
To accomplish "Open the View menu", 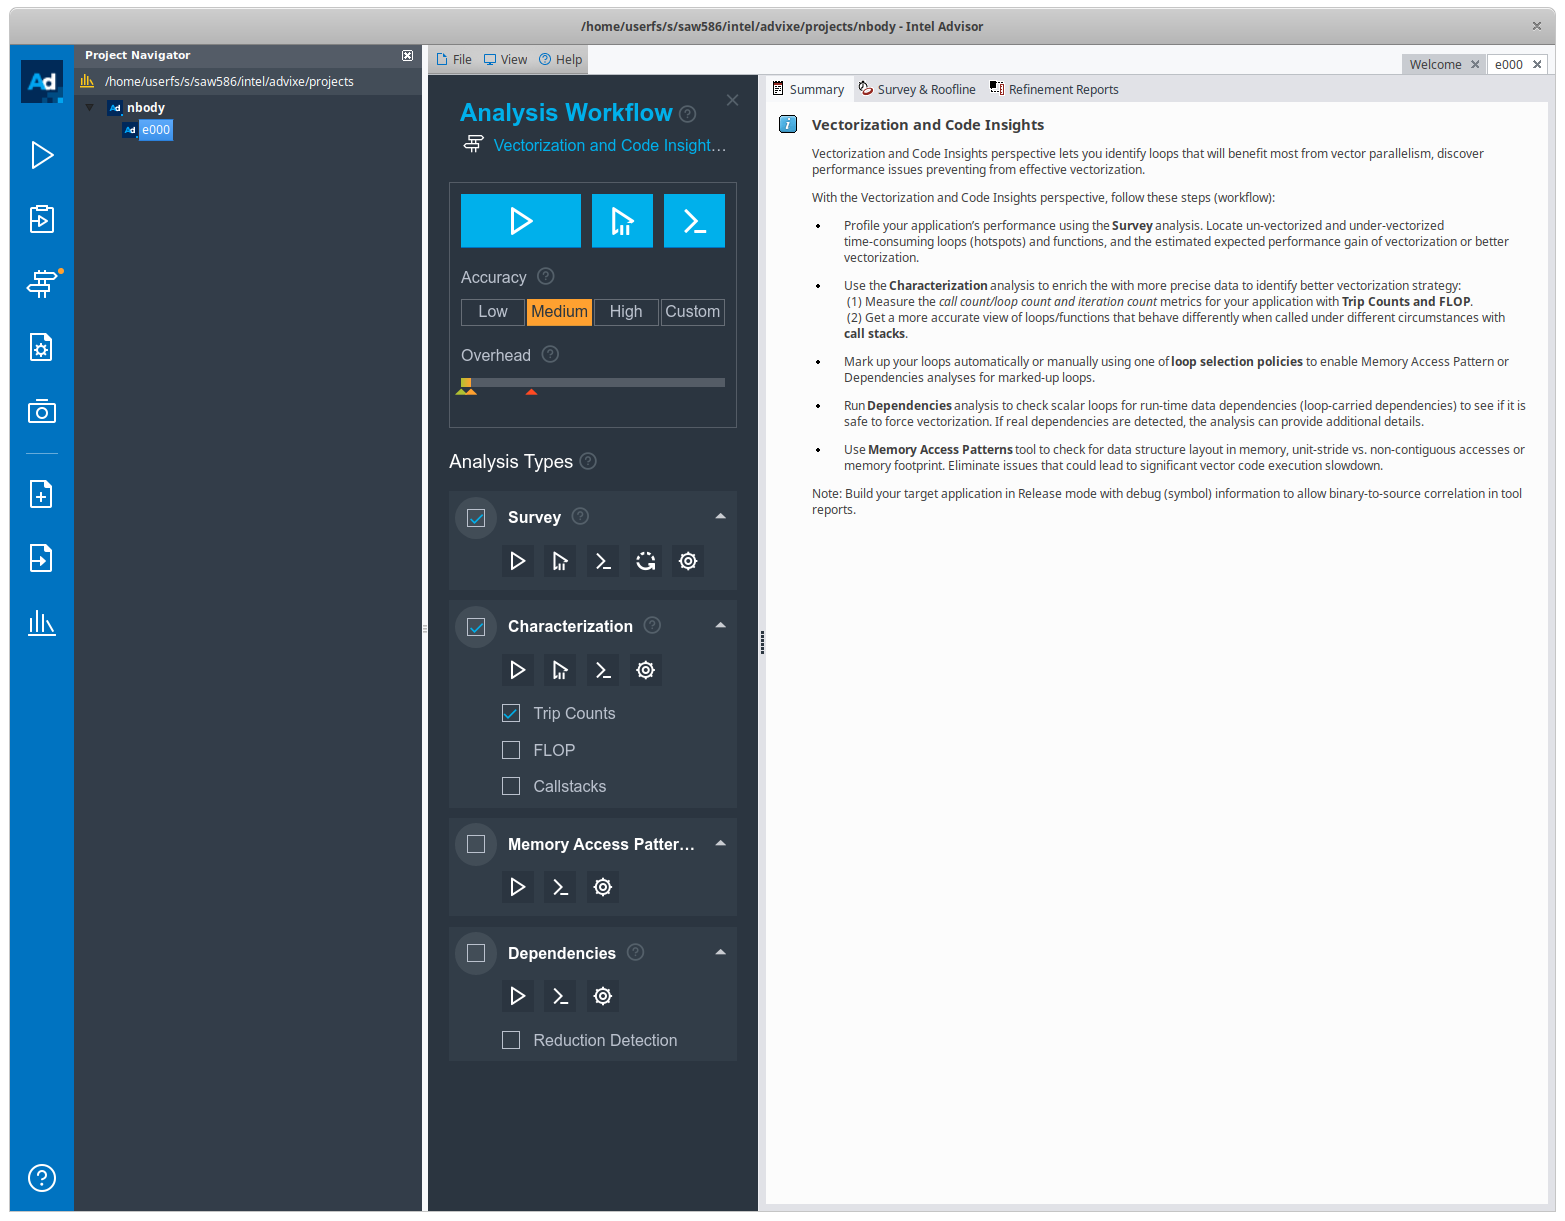I will coord(505,60).
